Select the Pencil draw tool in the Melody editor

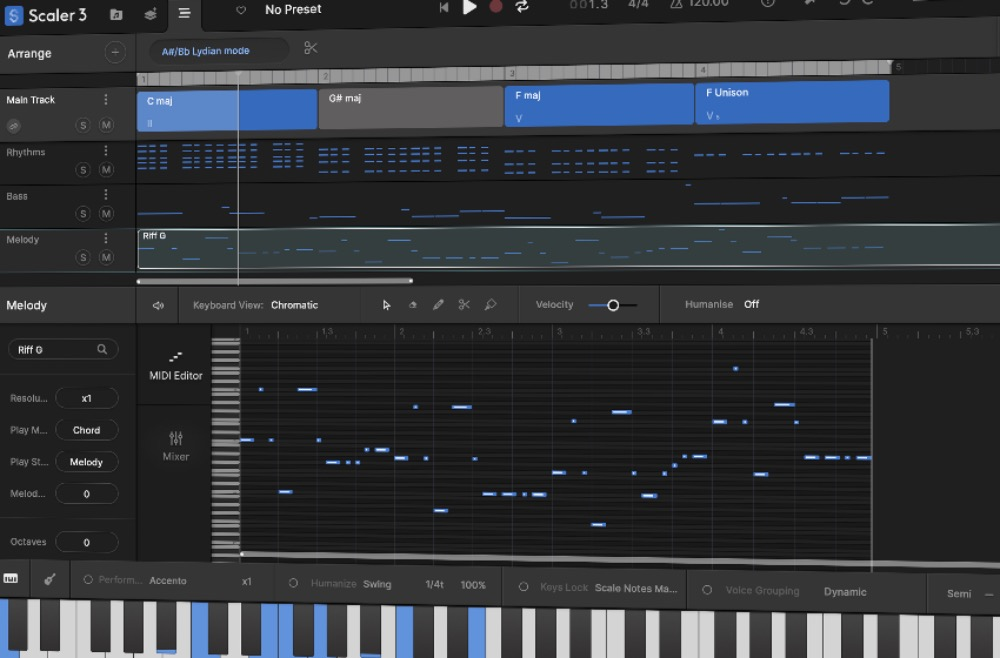pyautogui.click(x=438, y=304)
